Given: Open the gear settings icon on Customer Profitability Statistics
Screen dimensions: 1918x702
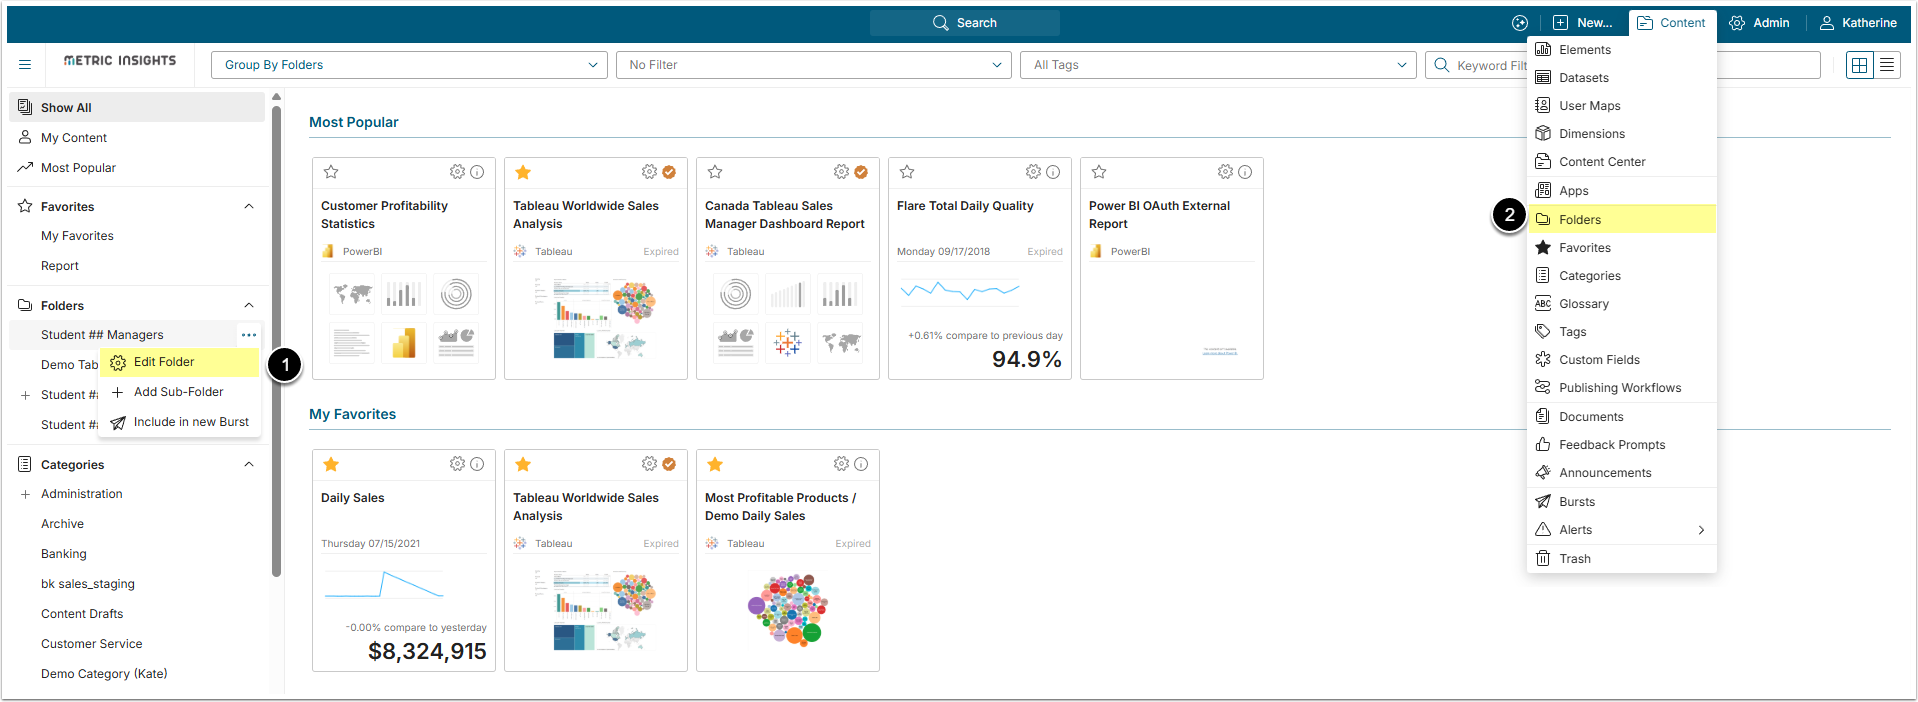Looking at the screenshot, I should click(x=457, y=172).
